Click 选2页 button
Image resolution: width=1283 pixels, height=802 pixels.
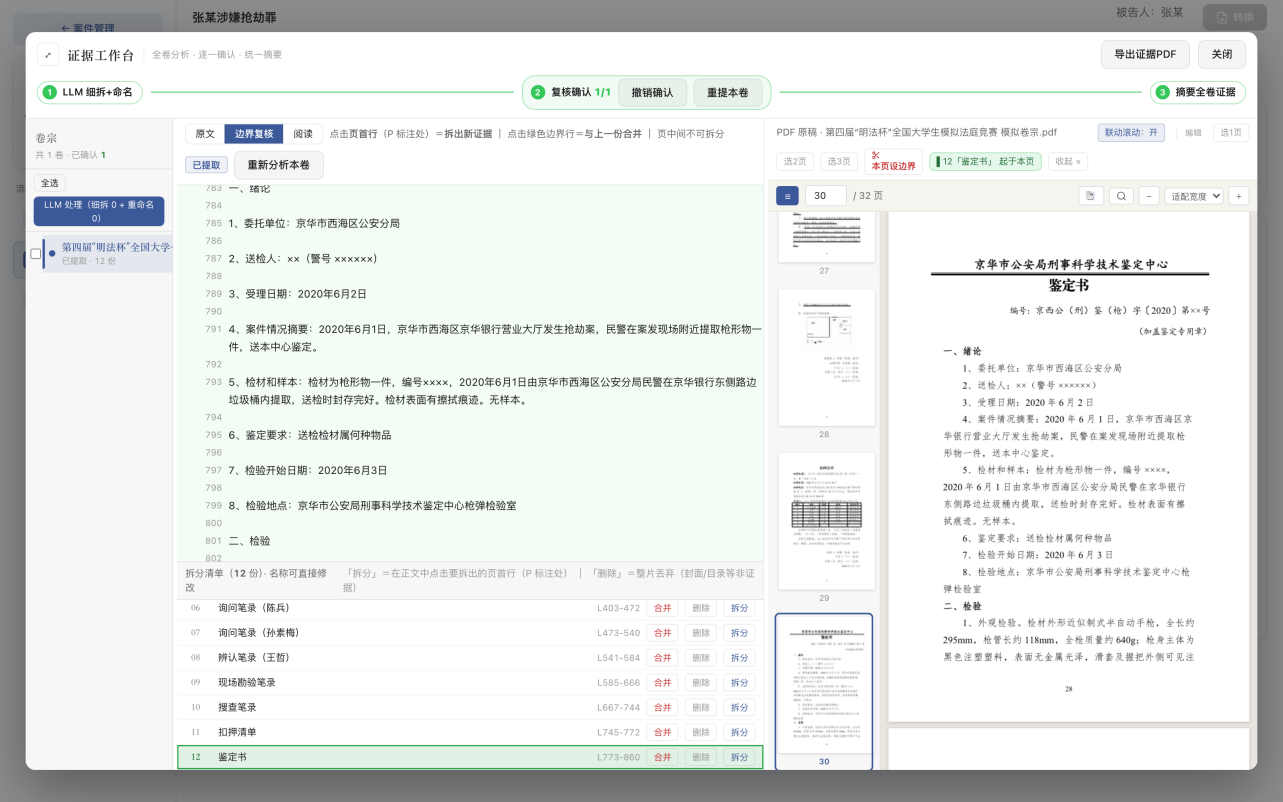pos(795,161)
